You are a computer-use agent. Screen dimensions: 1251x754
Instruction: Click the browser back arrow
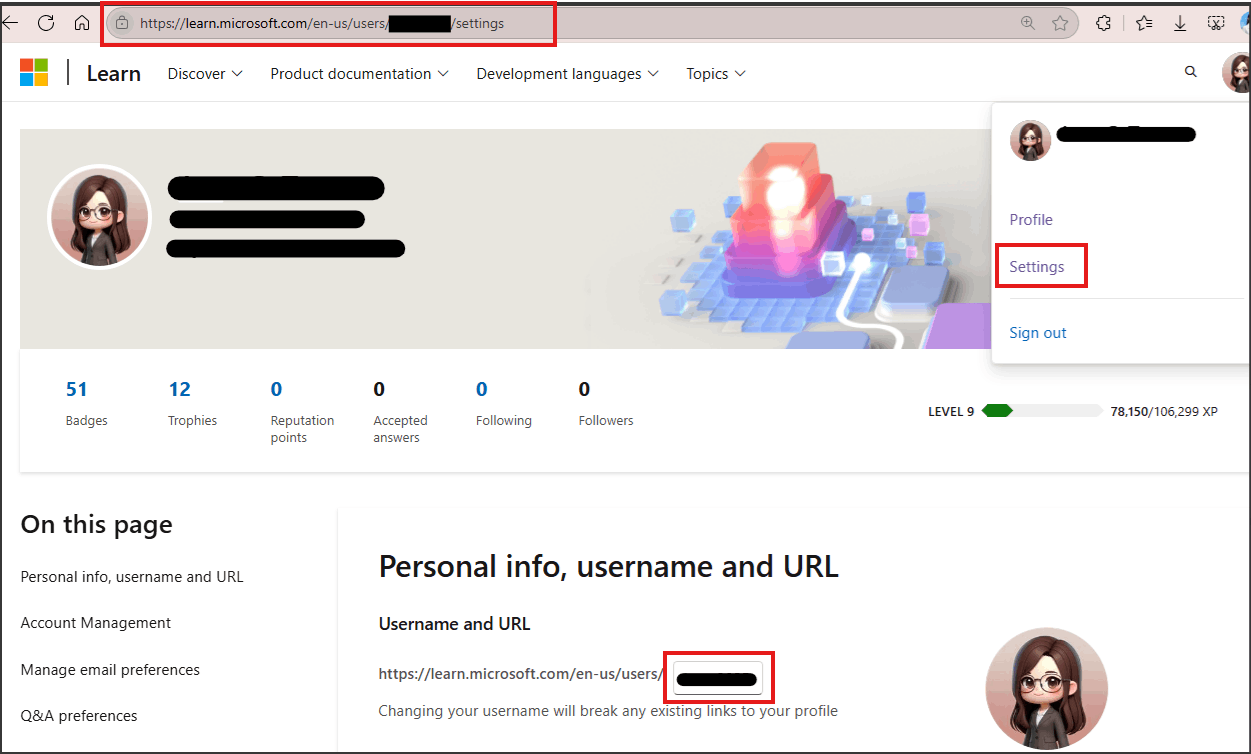(10, 23)
